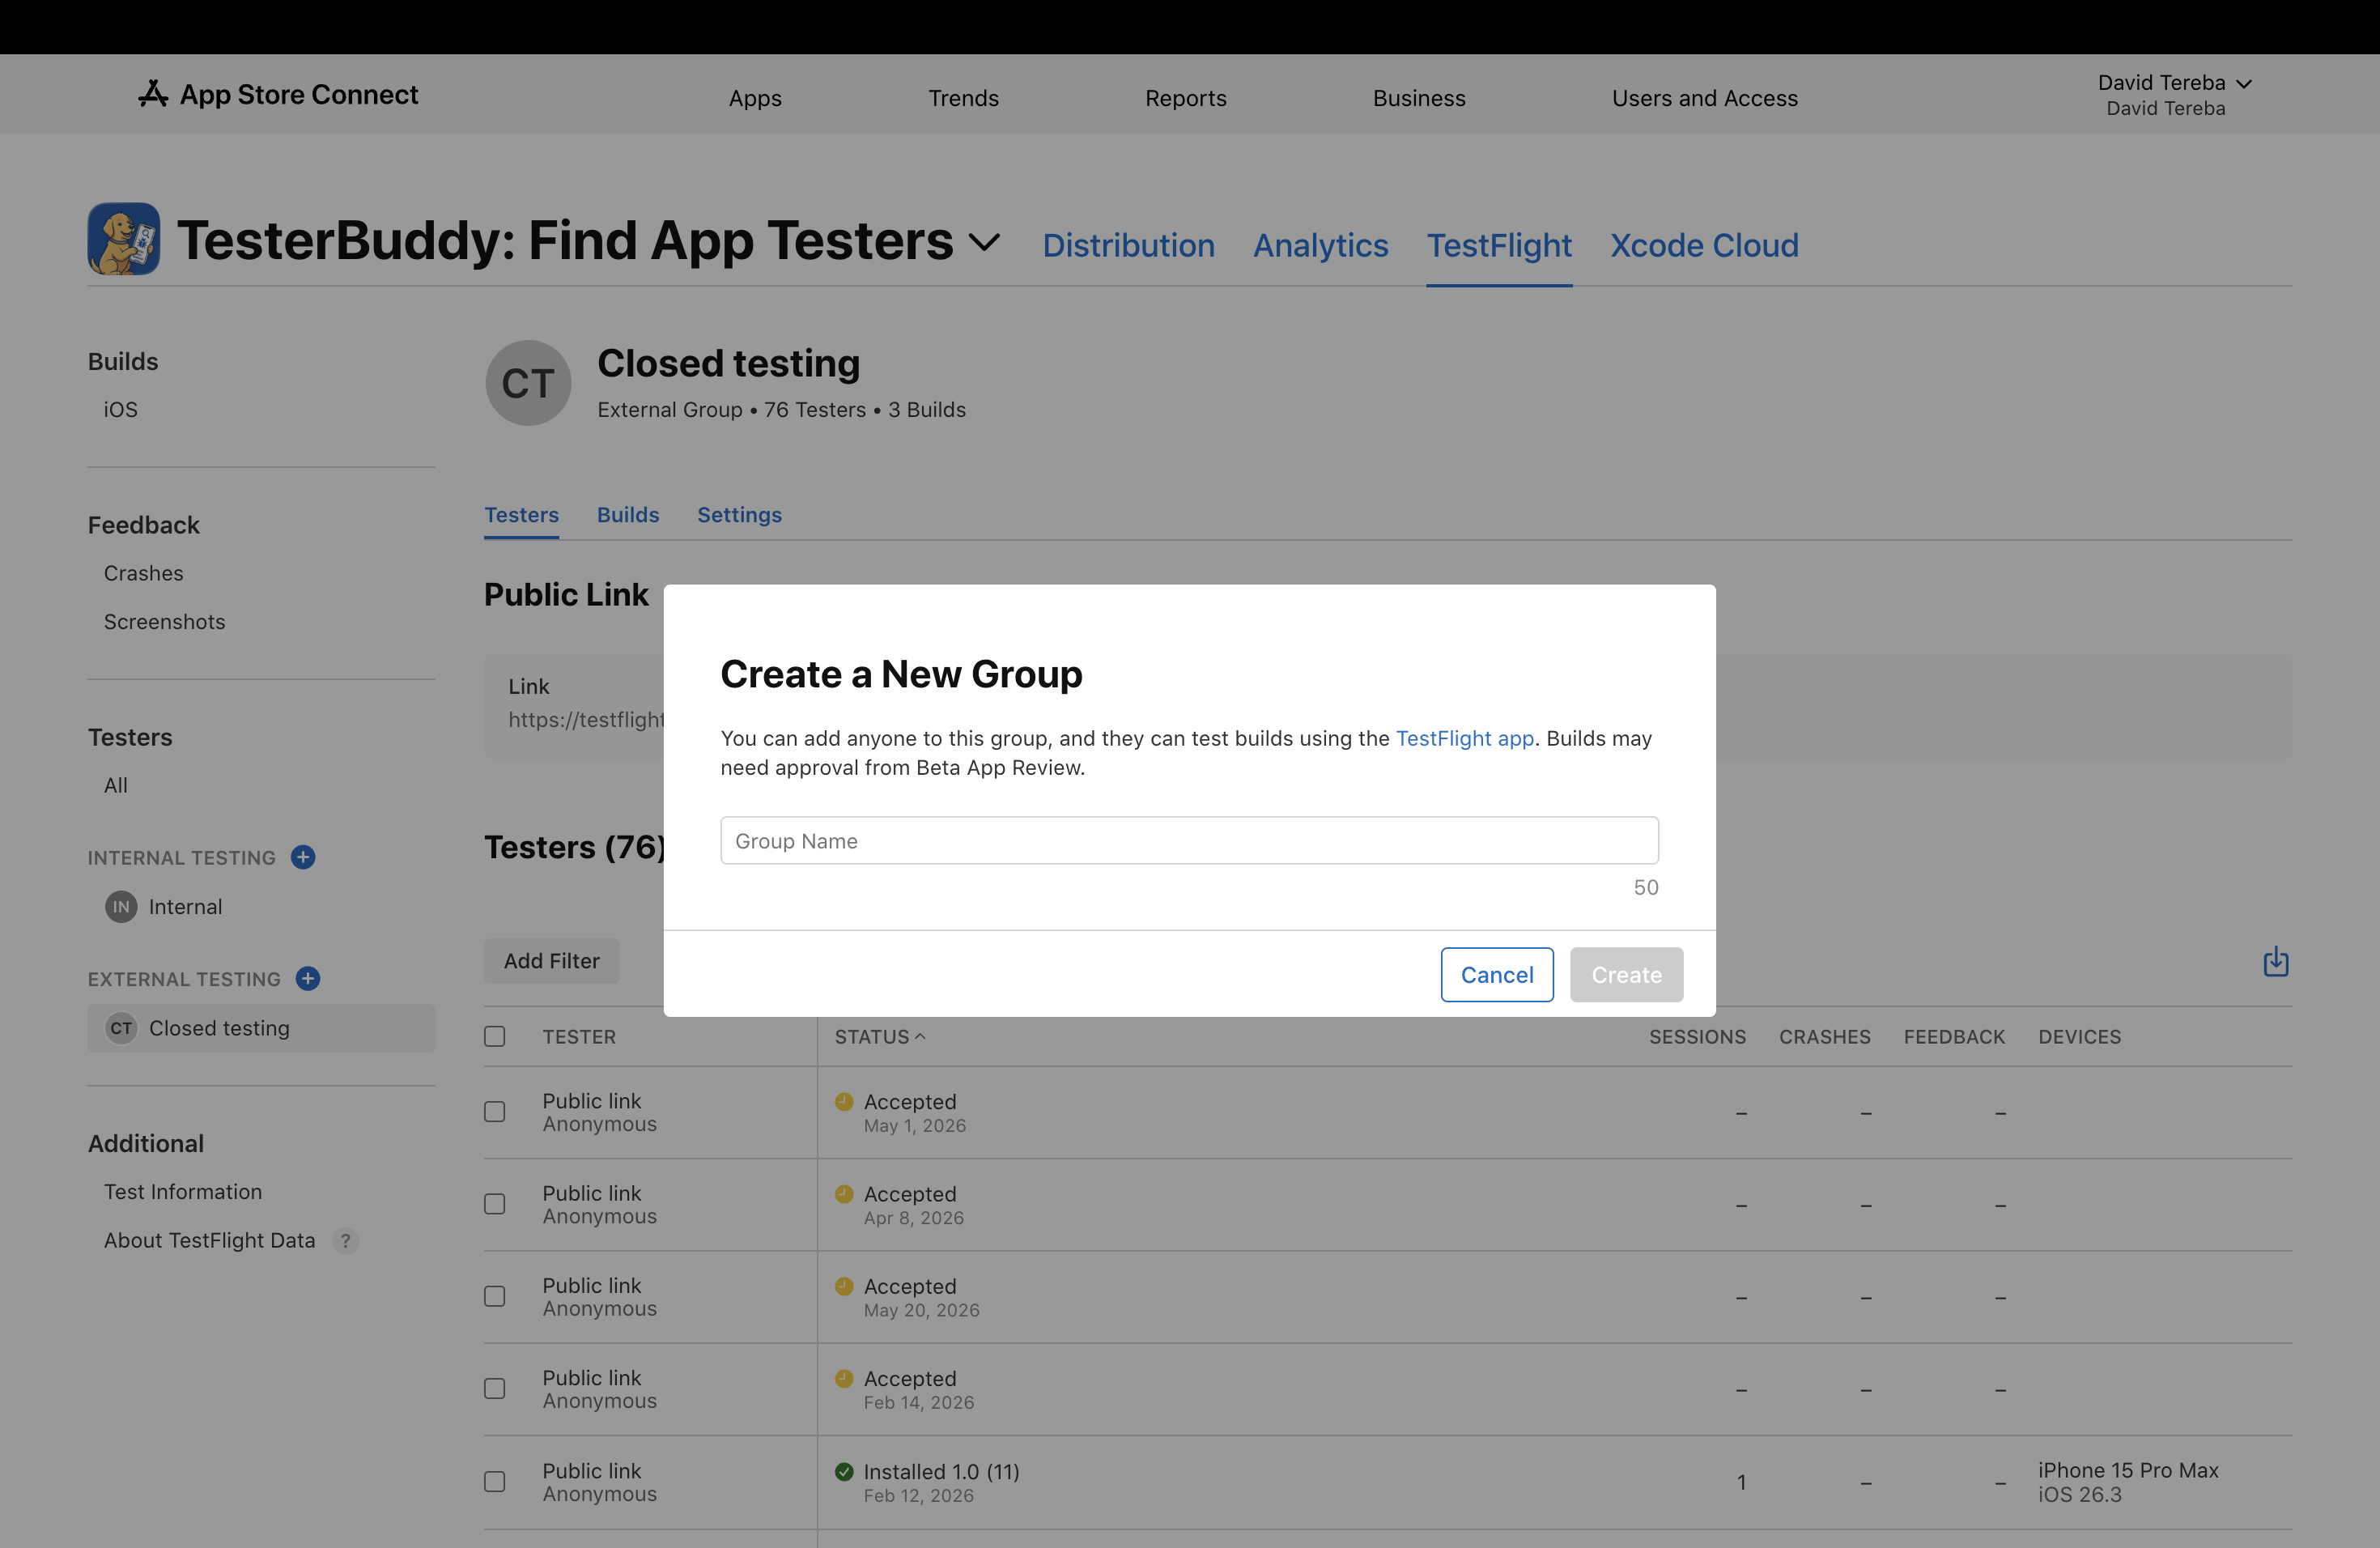Viewport: 2380px width, 1548px height.
Task: Open the Reports menu item
Action: point(1186,98)
